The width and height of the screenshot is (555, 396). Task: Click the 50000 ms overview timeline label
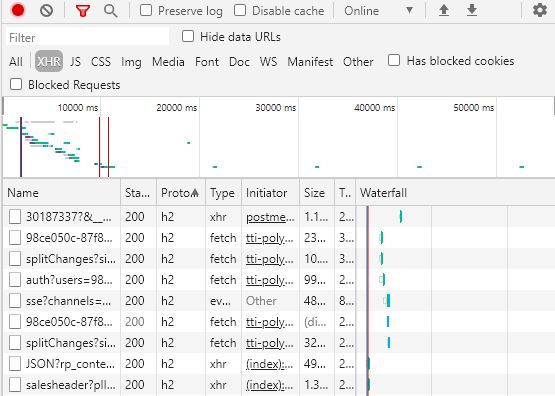click(474, 108)
